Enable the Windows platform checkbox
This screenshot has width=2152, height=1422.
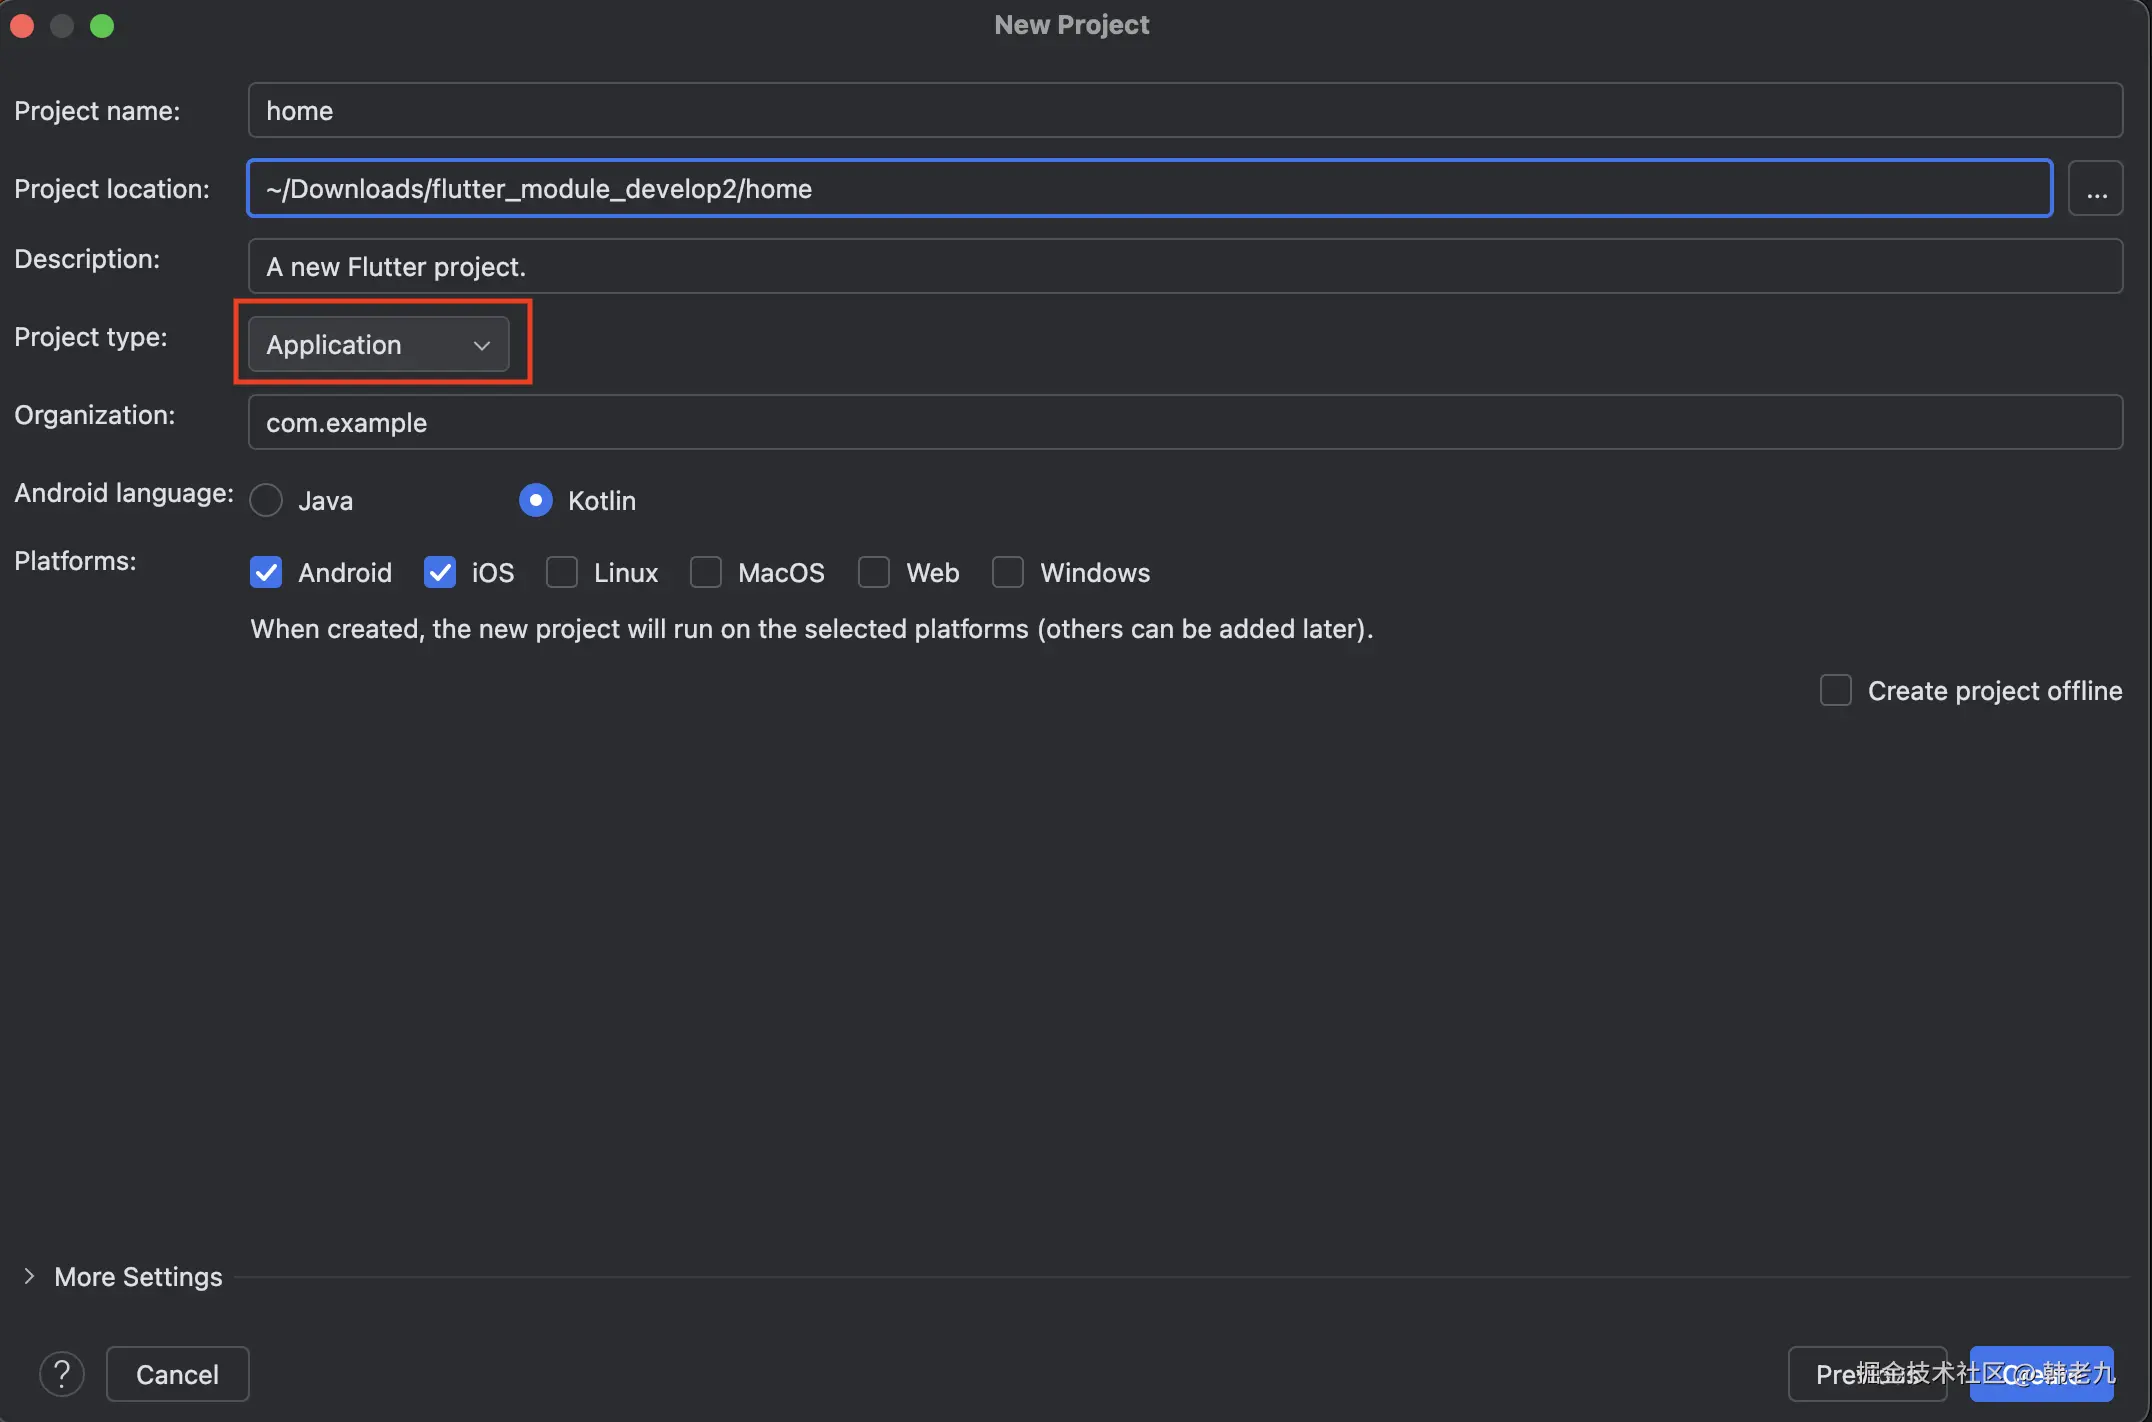[x=1008, y=572]
